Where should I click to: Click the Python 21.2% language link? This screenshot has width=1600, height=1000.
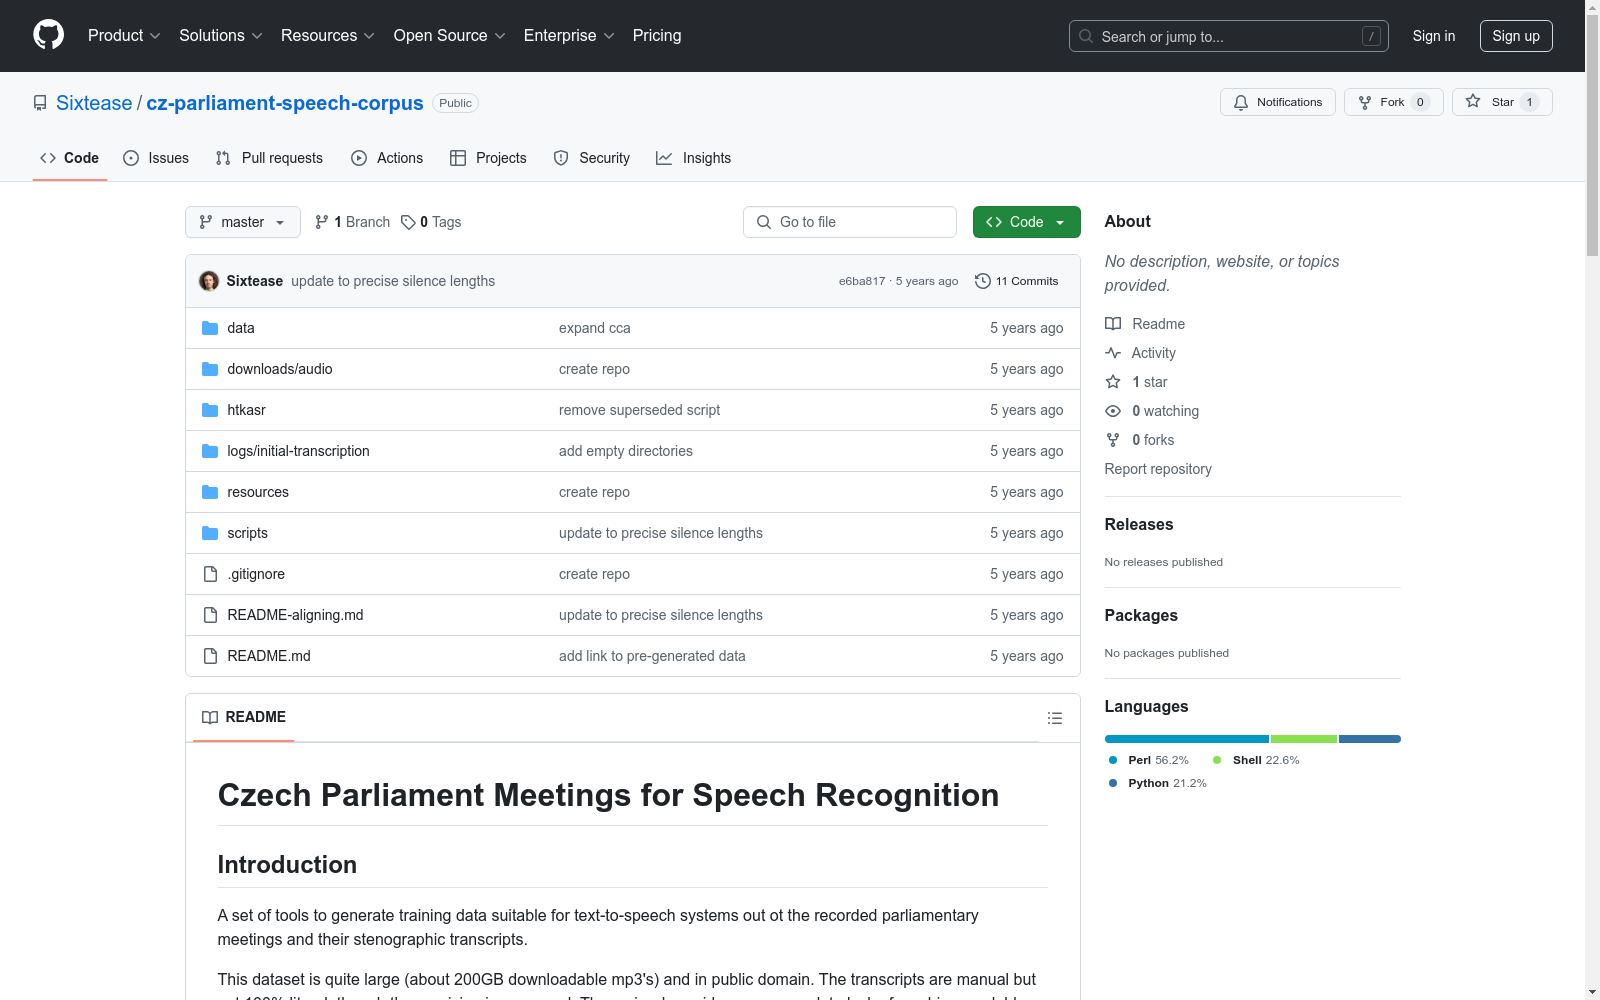click(1158, 783)
